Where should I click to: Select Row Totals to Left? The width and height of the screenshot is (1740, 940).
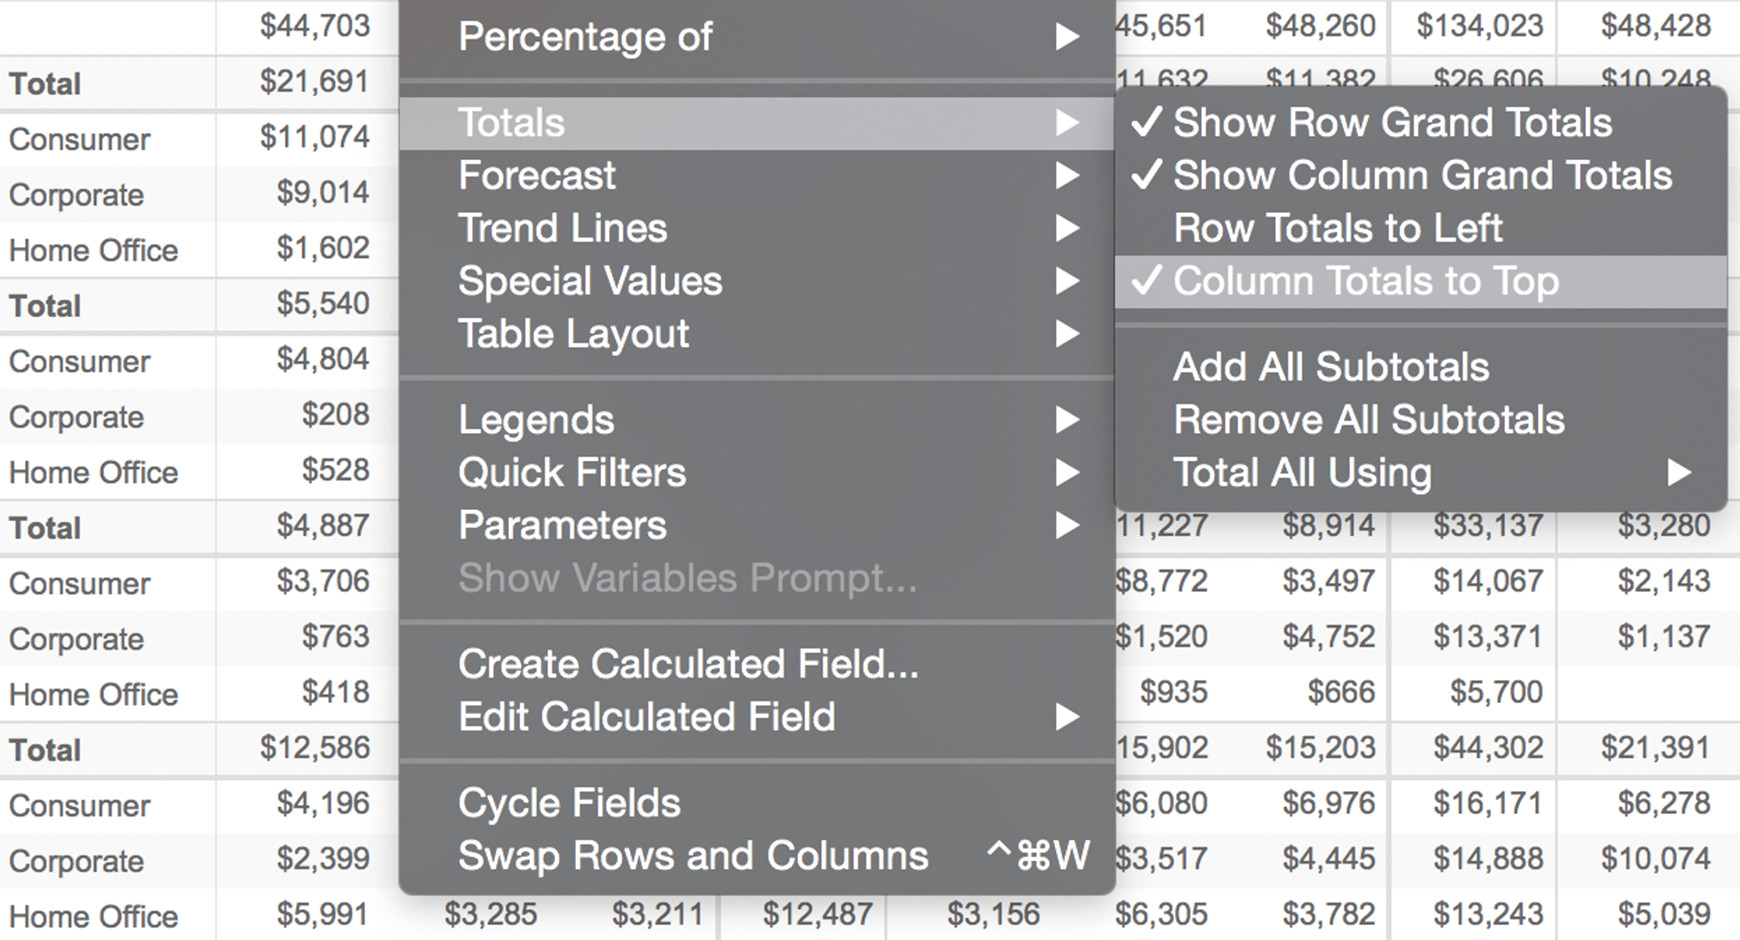point(1421,229)
